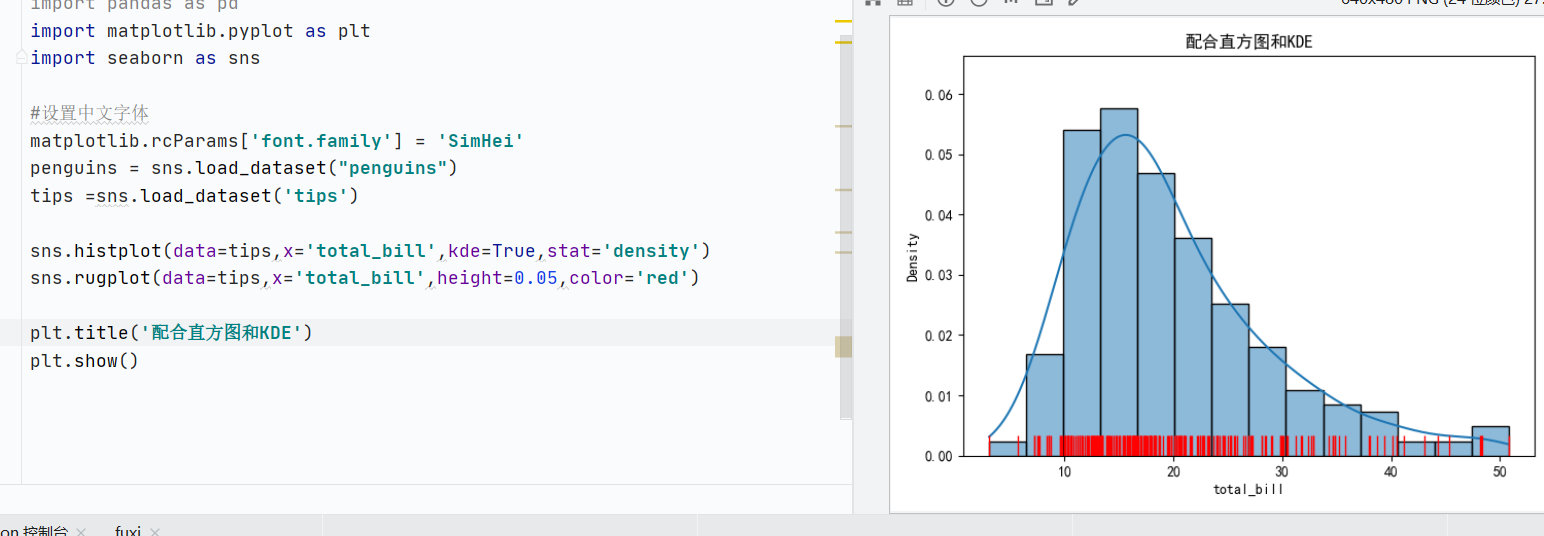Image resolution: width=1544 pixels, height=536 pixels.
Task: Click the 'SimHei' string literal
Action: tap(481, 141)
